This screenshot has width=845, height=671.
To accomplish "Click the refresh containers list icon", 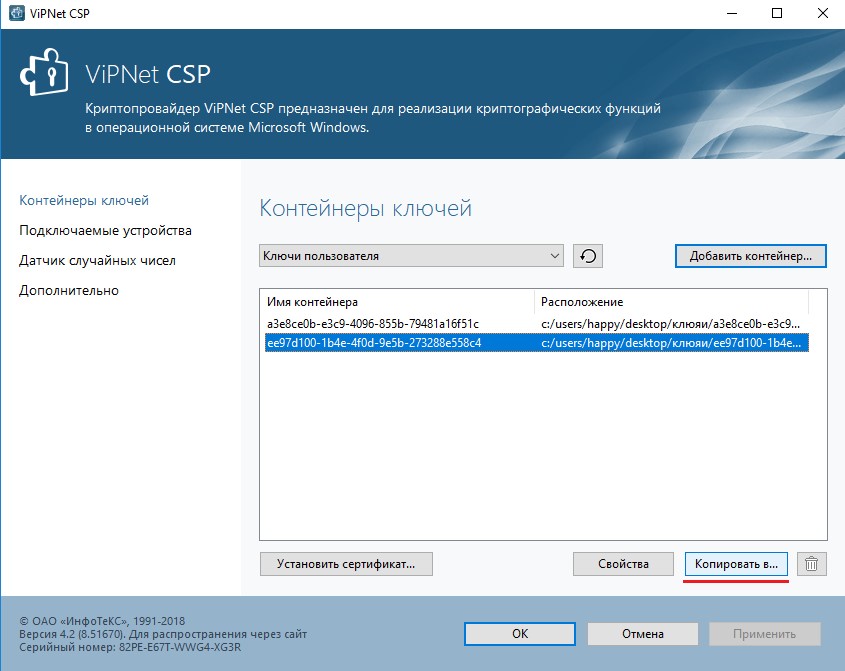I will tap(588, 256).
